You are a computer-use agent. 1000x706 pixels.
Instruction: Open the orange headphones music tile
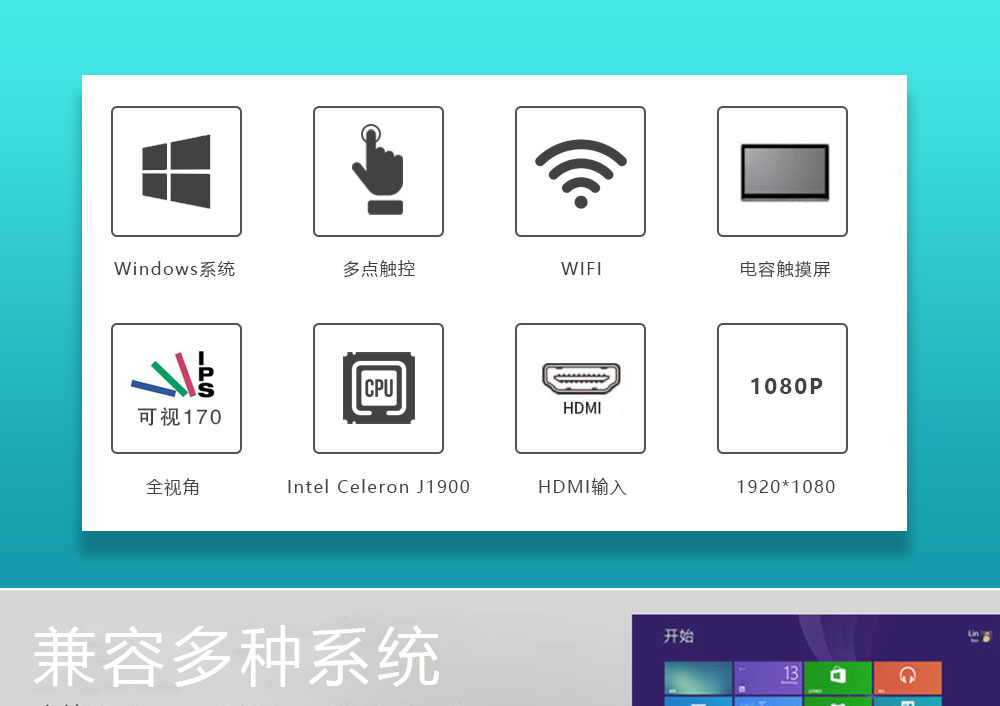(x=907, y=677)
